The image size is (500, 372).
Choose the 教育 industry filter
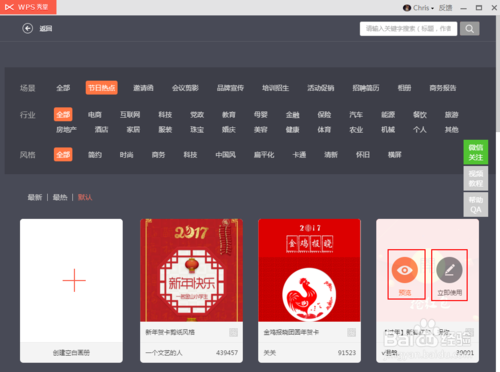[x=229, y=115]
